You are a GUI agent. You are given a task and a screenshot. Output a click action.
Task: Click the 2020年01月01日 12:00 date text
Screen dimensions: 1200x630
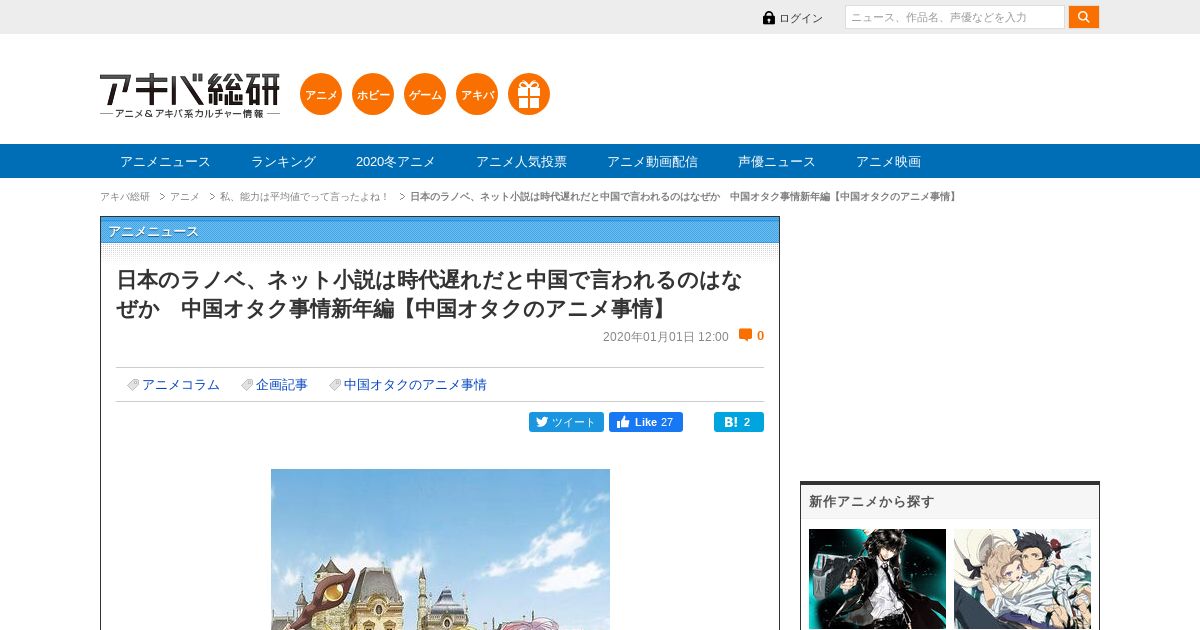[665, 337]
